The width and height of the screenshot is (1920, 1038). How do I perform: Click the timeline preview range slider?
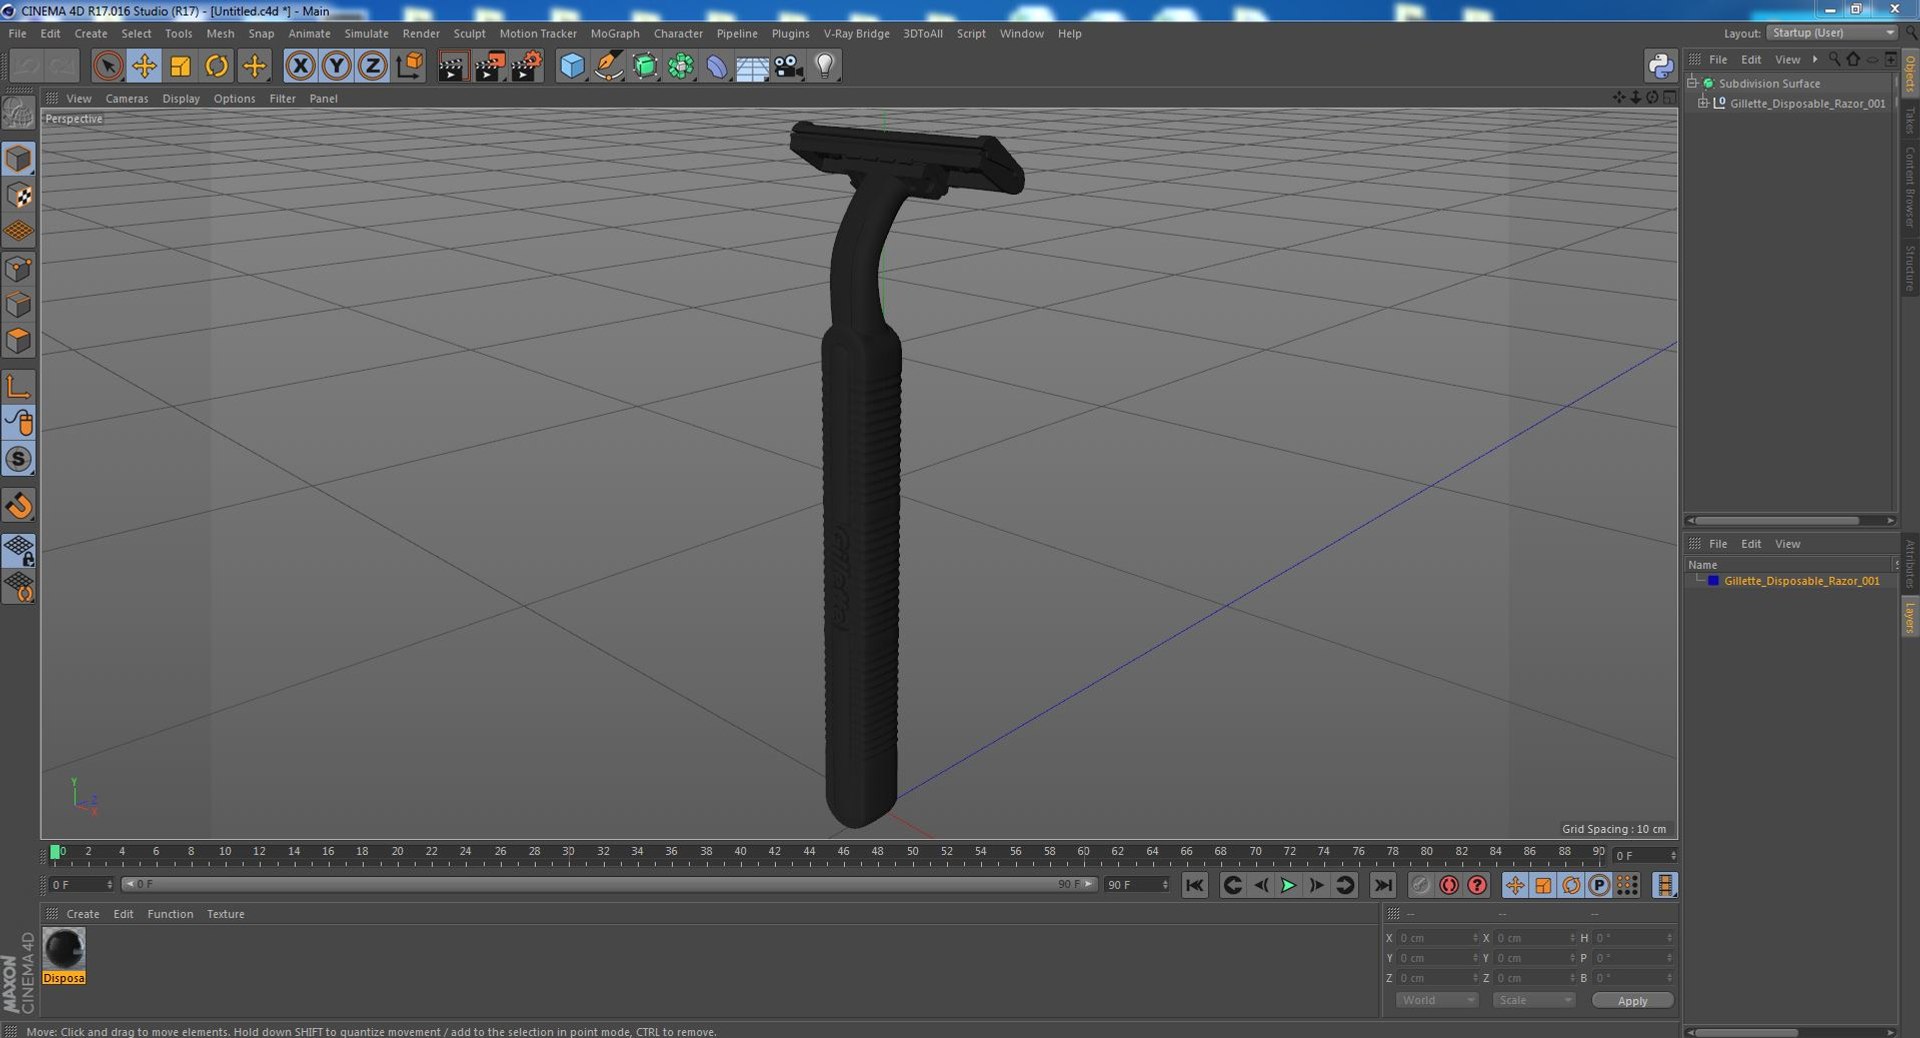click(609, 884)
